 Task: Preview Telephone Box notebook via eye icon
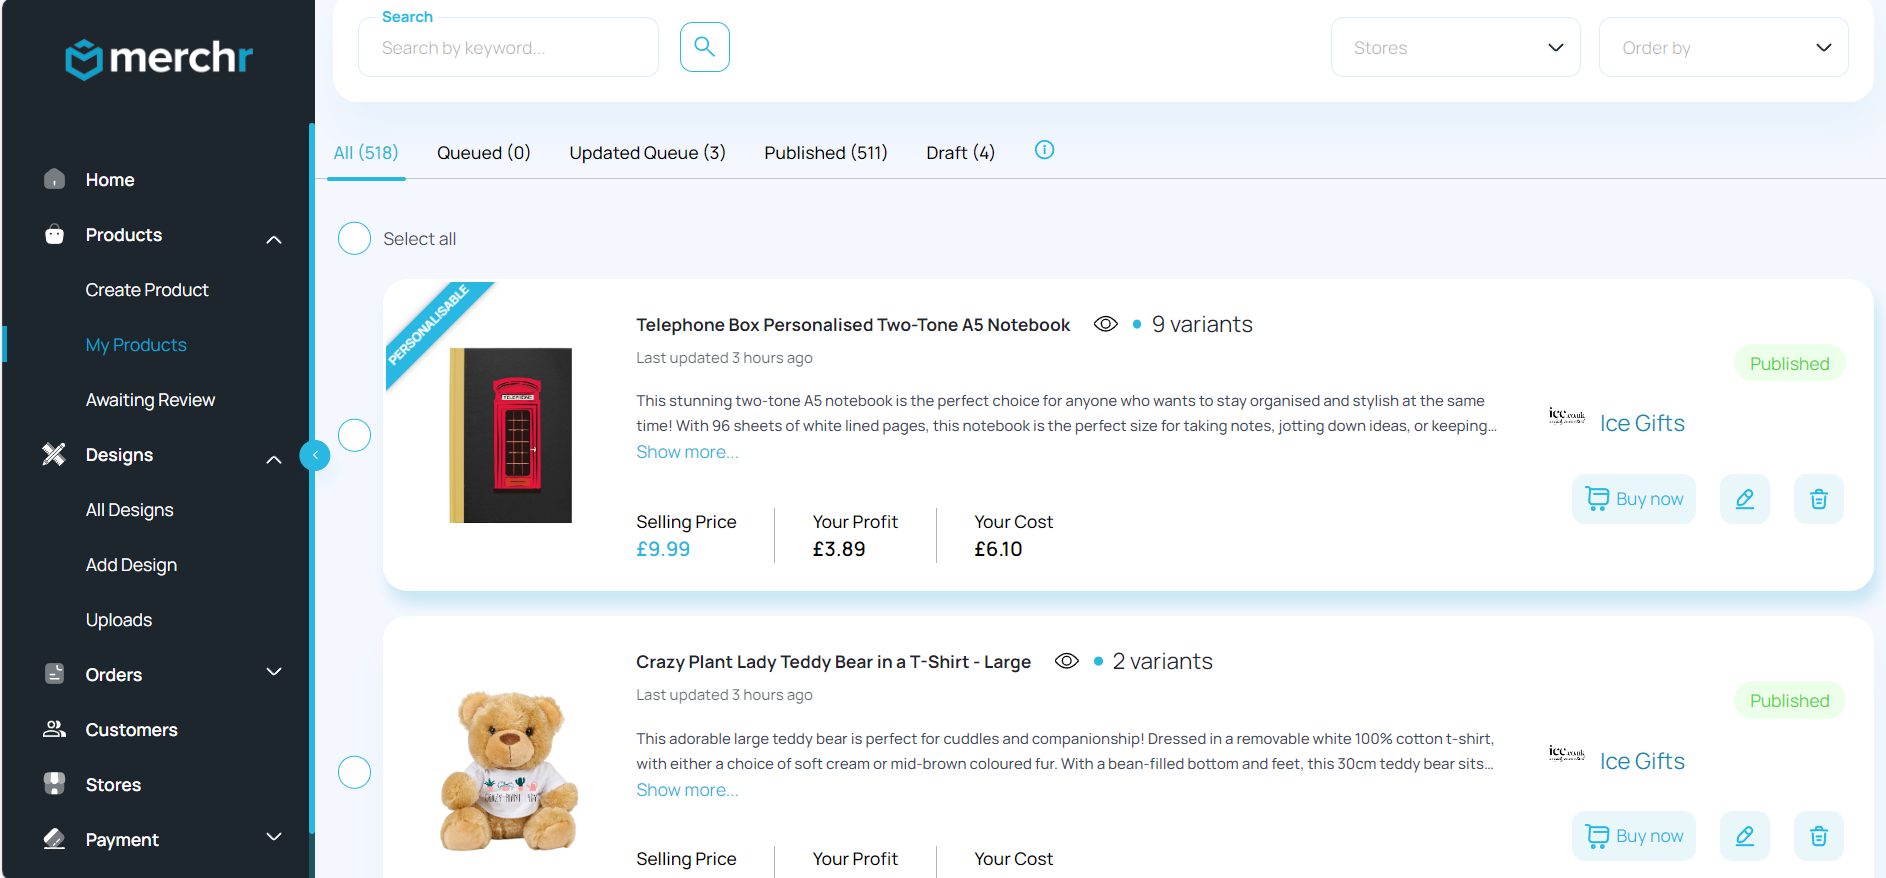(1105, 324)
